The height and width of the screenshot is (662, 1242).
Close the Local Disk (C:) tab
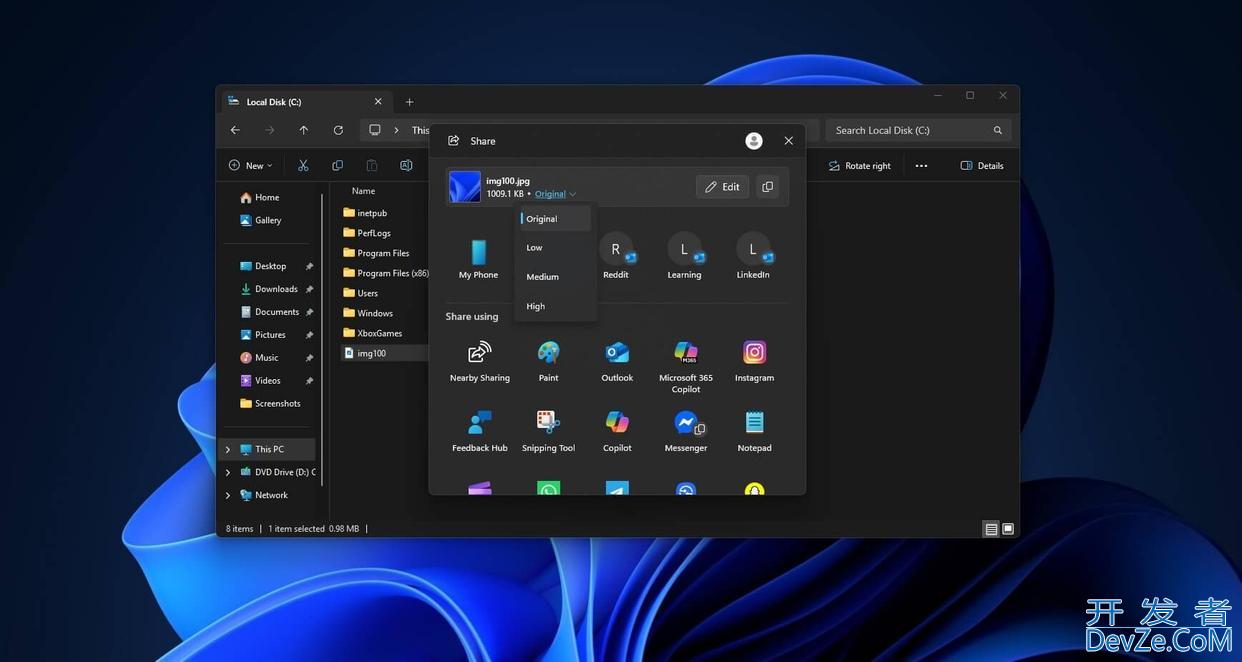tap(378, 102)
